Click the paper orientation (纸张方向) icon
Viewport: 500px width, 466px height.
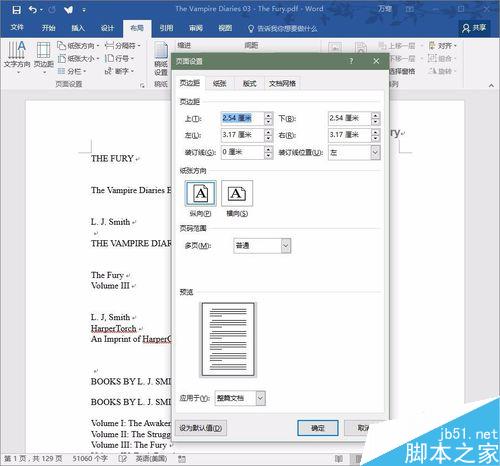click(x=61, y=45)
